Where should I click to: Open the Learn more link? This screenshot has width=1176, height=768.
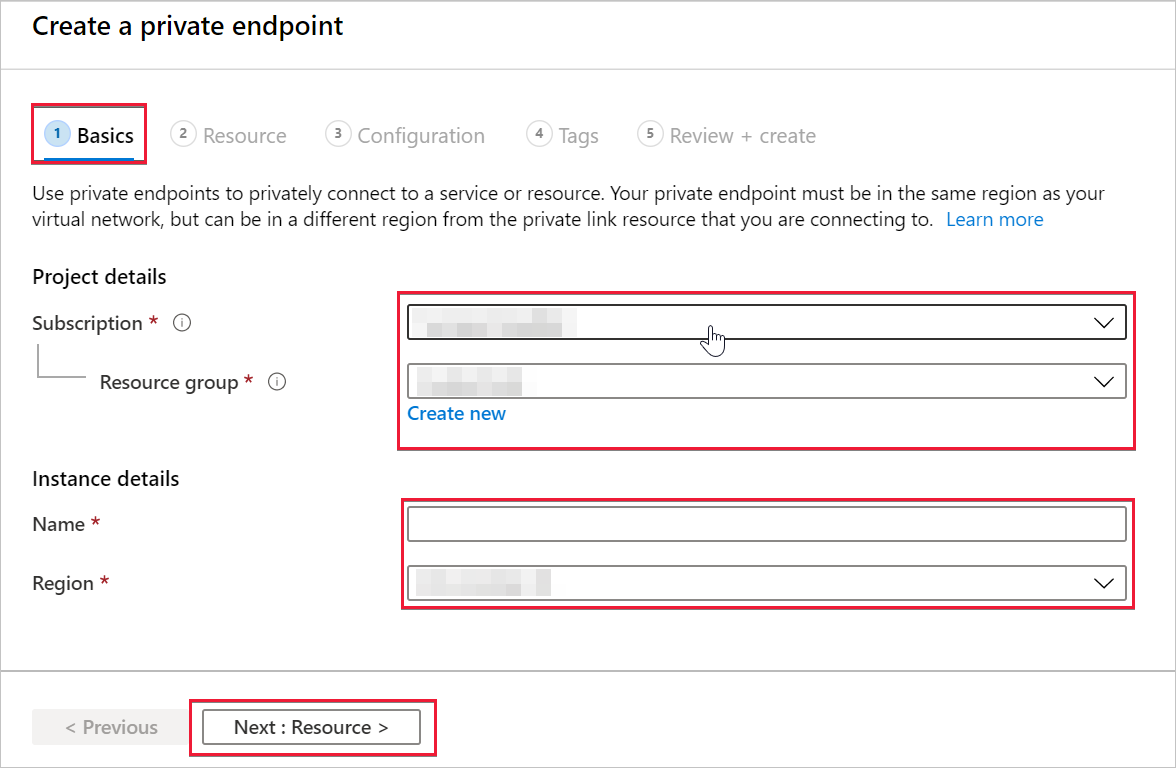(994, 220)
